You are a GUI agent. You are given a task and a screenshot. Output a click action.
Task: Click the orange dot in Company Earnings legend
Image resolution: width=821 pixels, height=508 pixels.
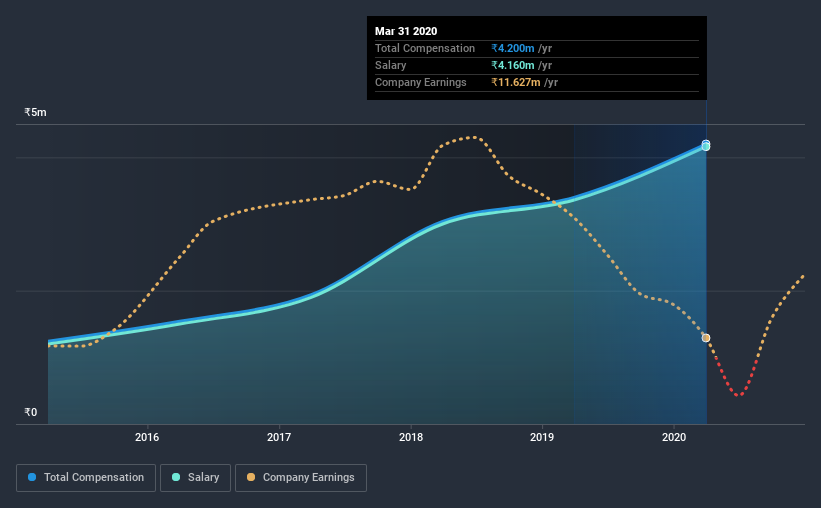point(251,477)
